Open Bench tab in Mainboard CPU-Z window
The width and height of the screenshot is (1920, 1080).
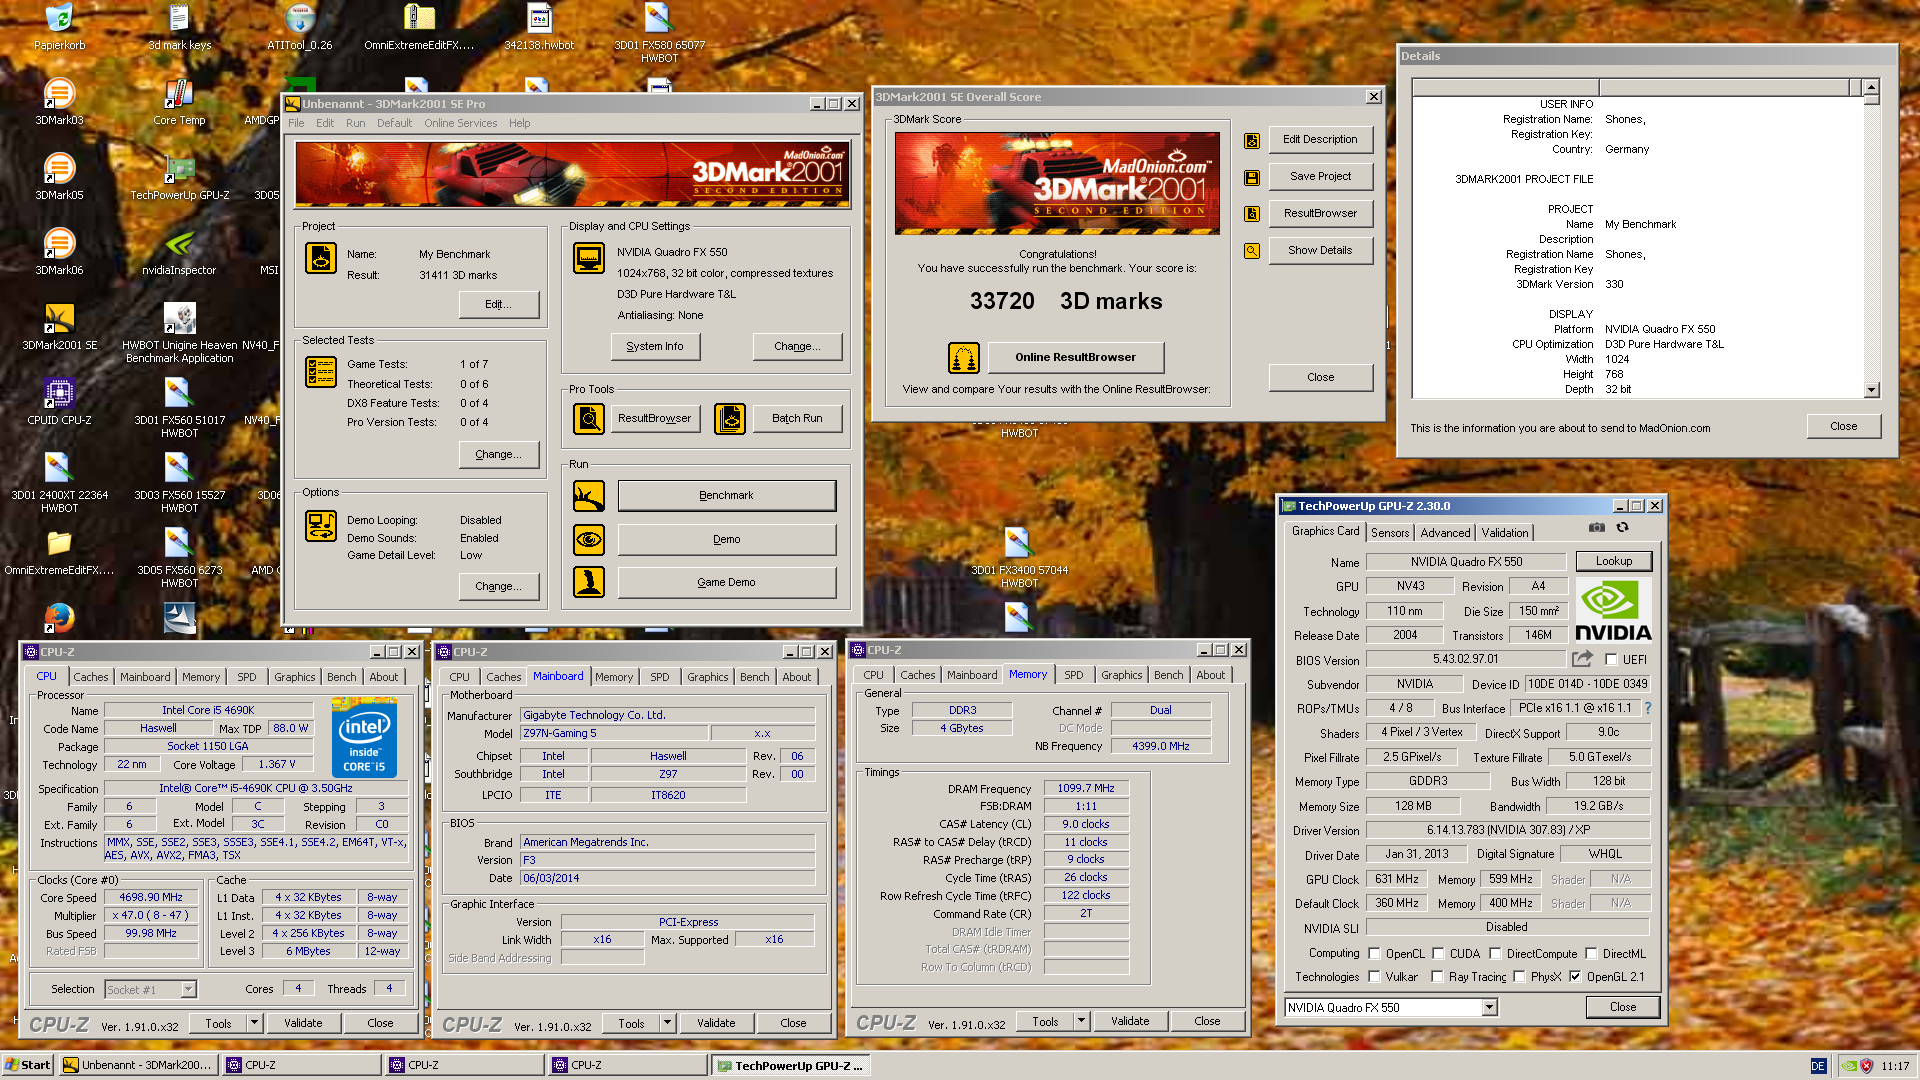click(754, 677)
